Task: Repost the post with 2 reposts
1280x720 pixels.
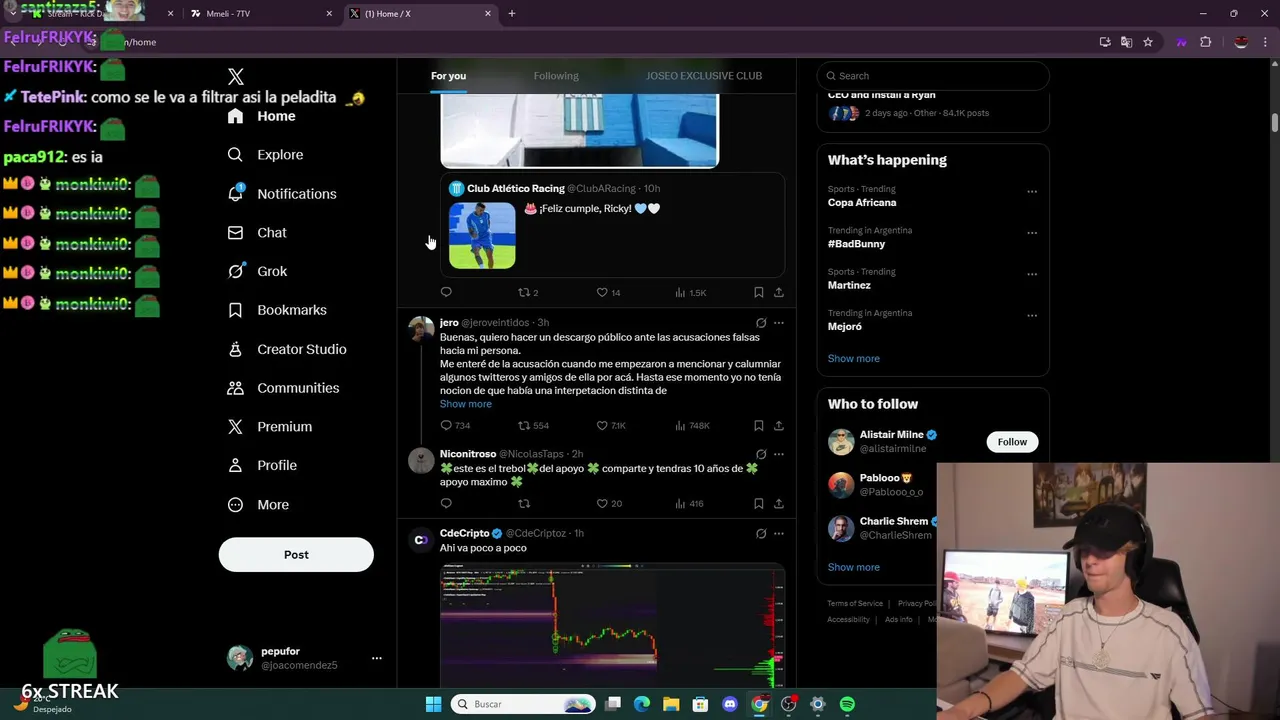Action: coord(527,292)
